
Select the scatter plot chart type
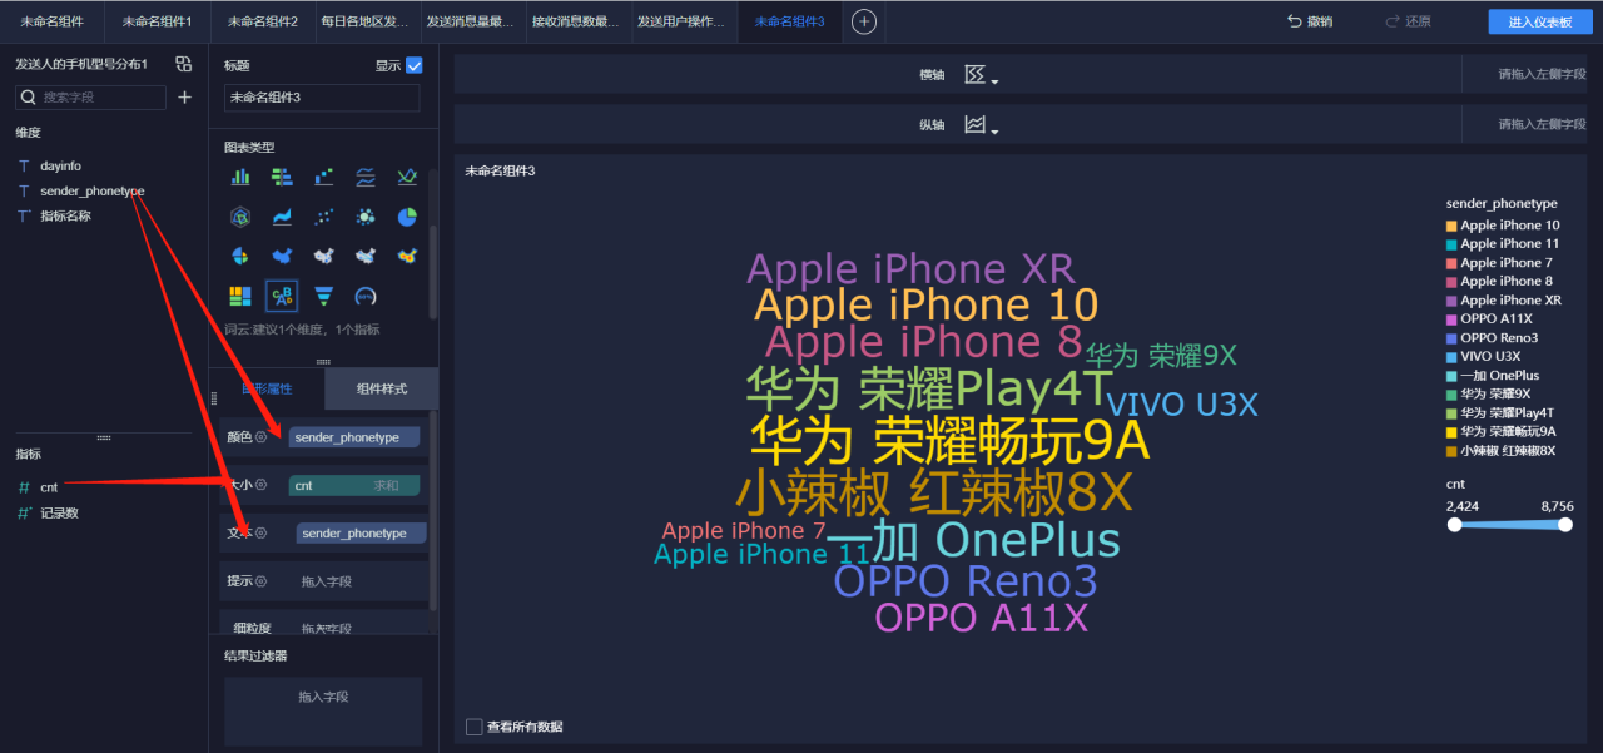coord(324,217)
